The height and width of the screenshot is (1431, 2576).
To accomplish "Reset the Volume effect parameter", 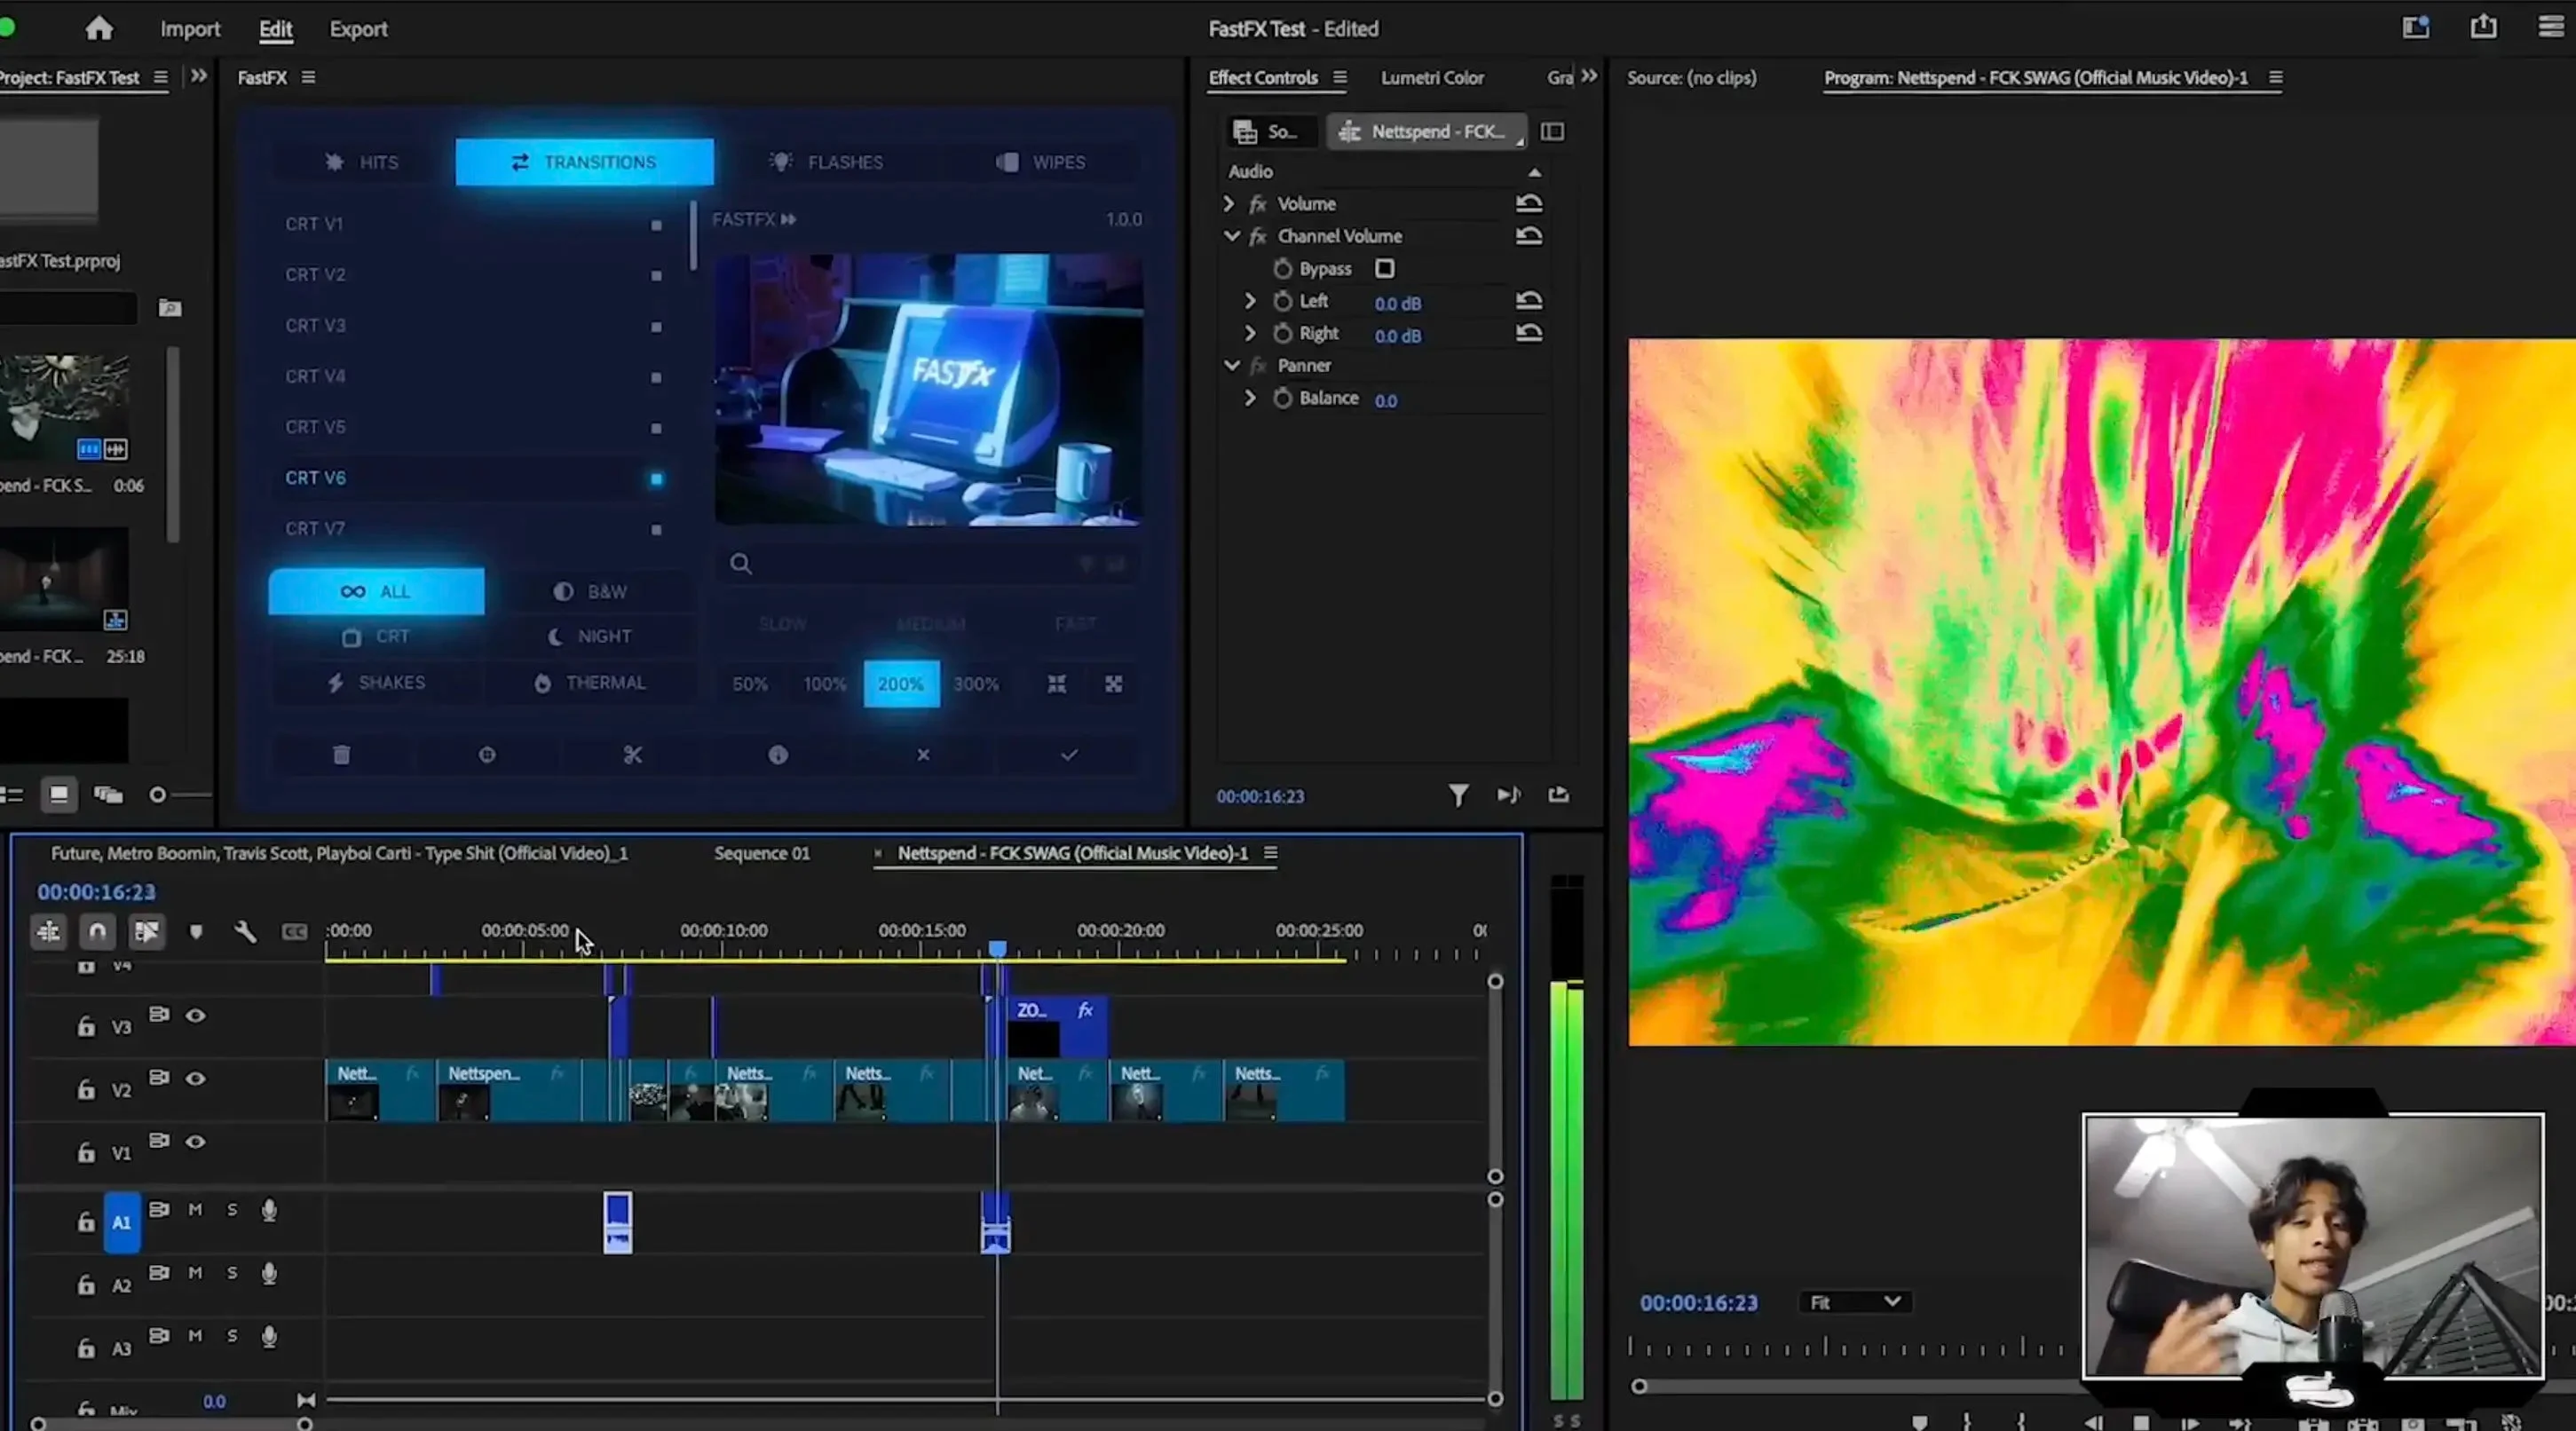I will (x=1529, y=204).
